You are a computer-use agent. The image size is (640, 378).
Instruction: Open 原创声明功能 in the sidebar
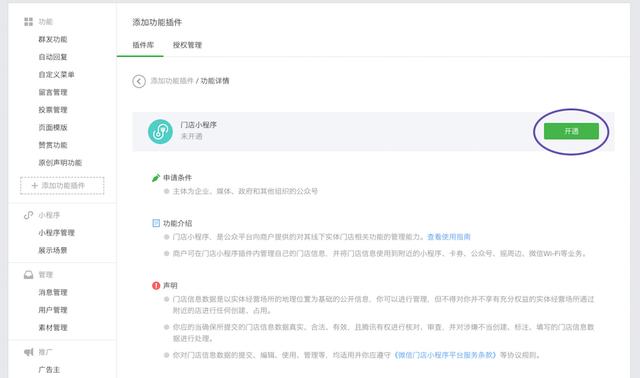point(60,163)
